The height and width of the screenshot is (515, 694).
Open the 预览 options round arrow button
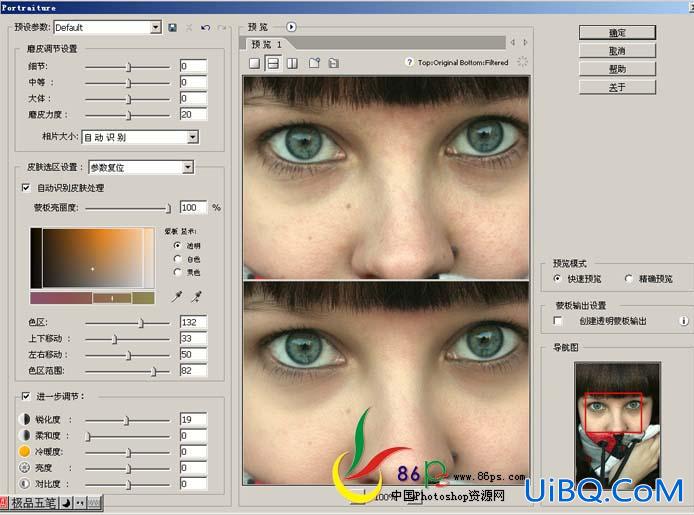pos(291,27)
